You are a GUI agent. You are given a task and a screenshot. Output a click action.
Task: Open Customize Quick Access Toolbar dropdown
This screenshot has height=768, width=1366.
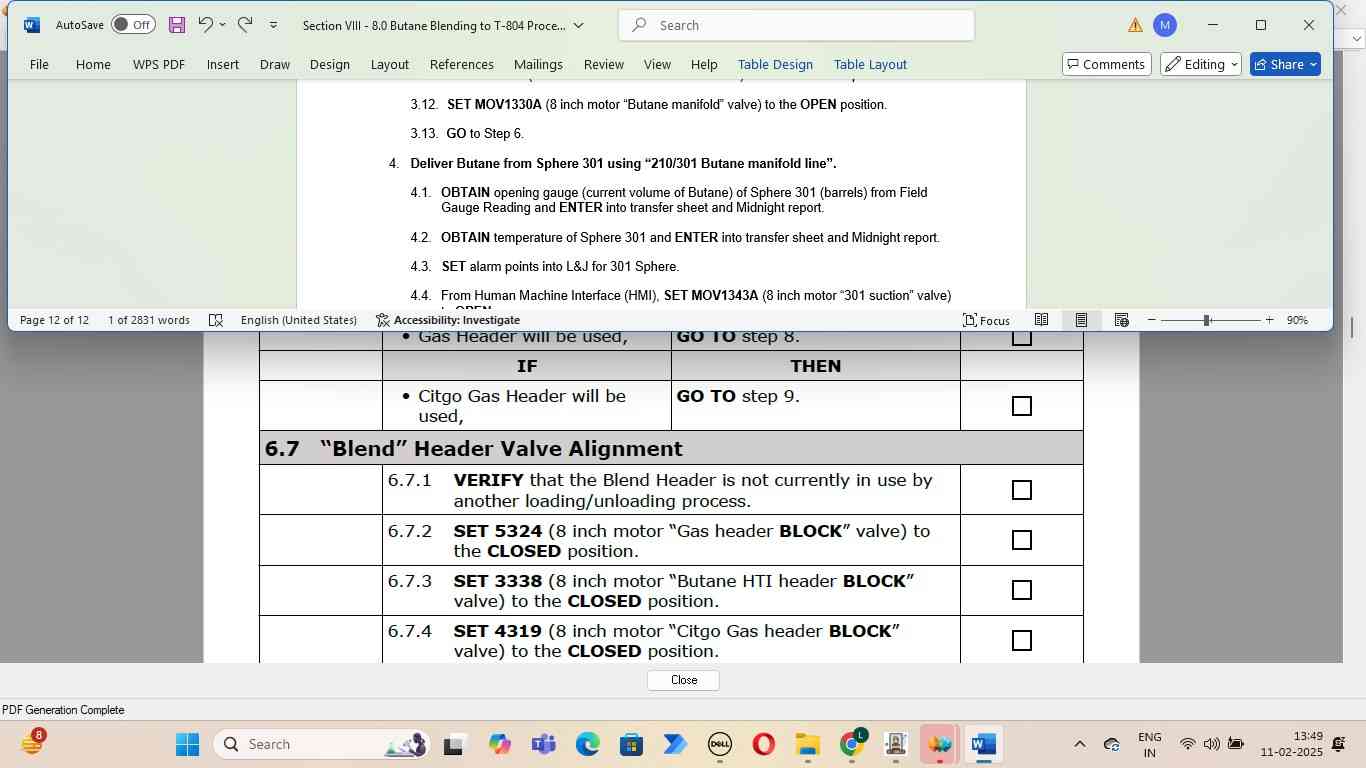click(x=273, y=25)
